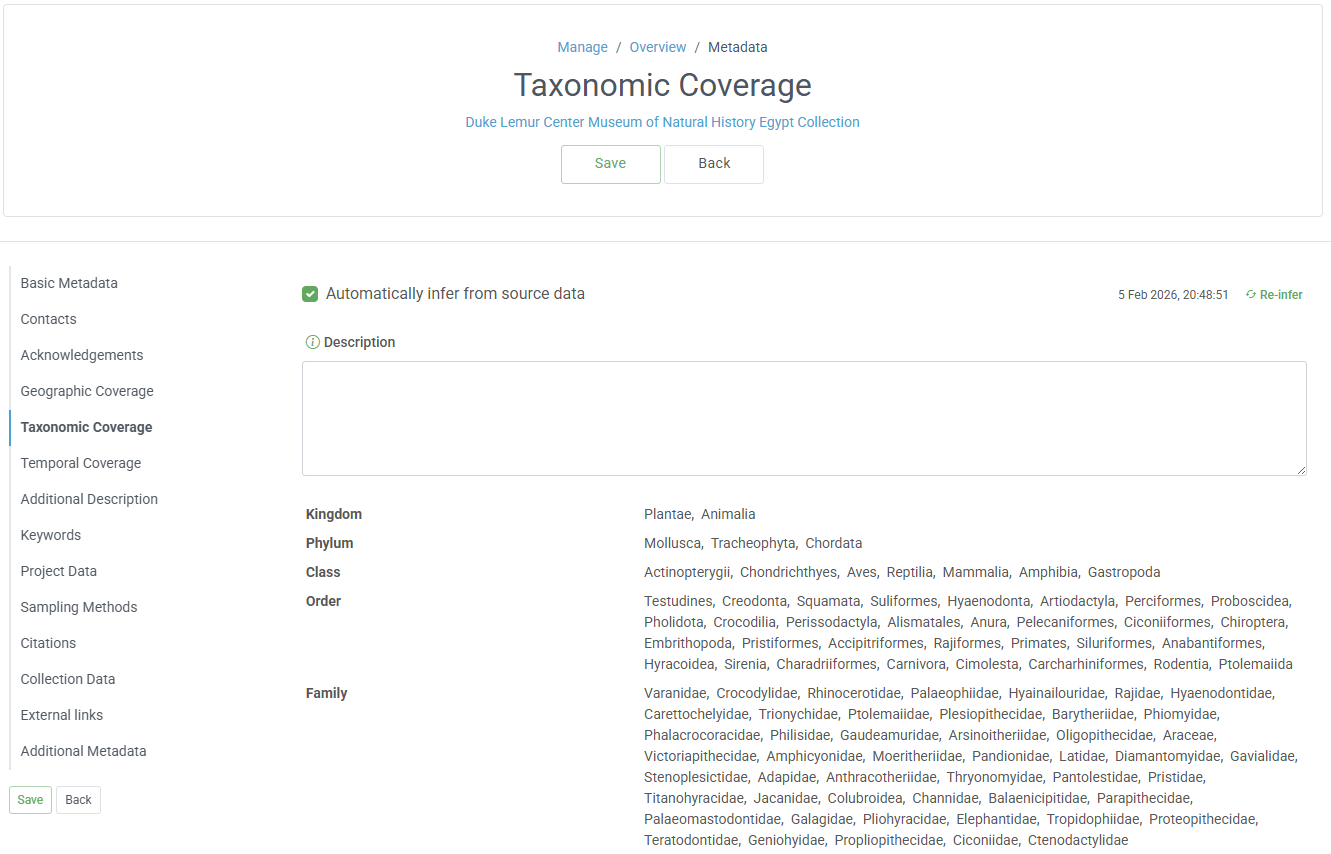The height and width of the screenshot is (854, 1331).
Task: Click the bottom Save button
Action: point(29,799)
